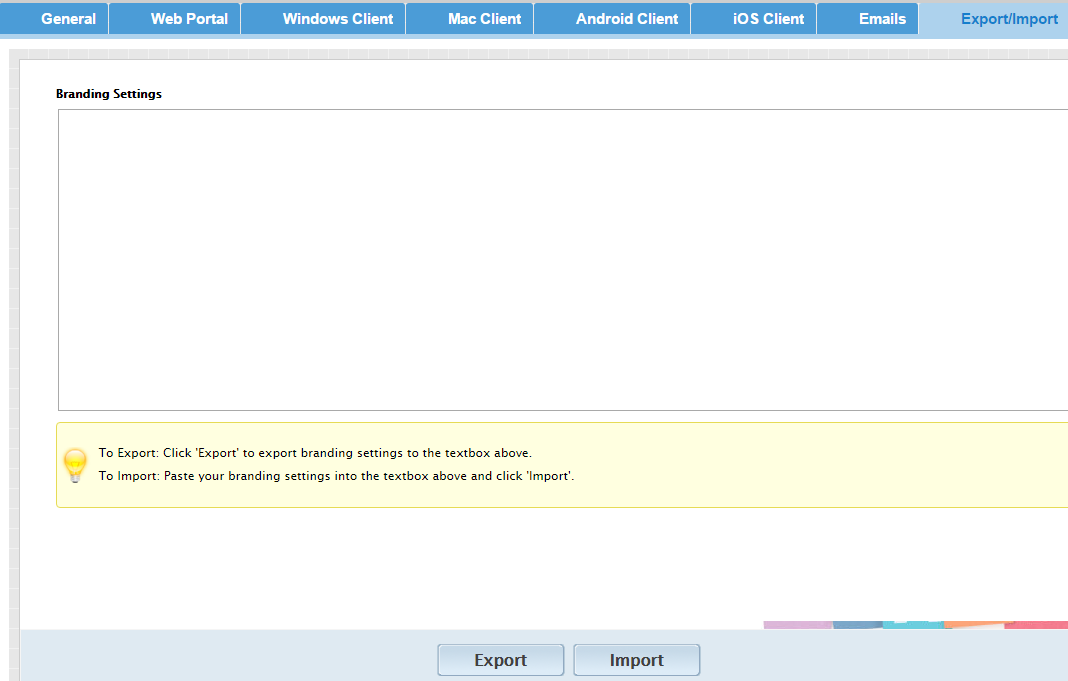Click the Import button
Screen dimensions: 1068x681
637,660
